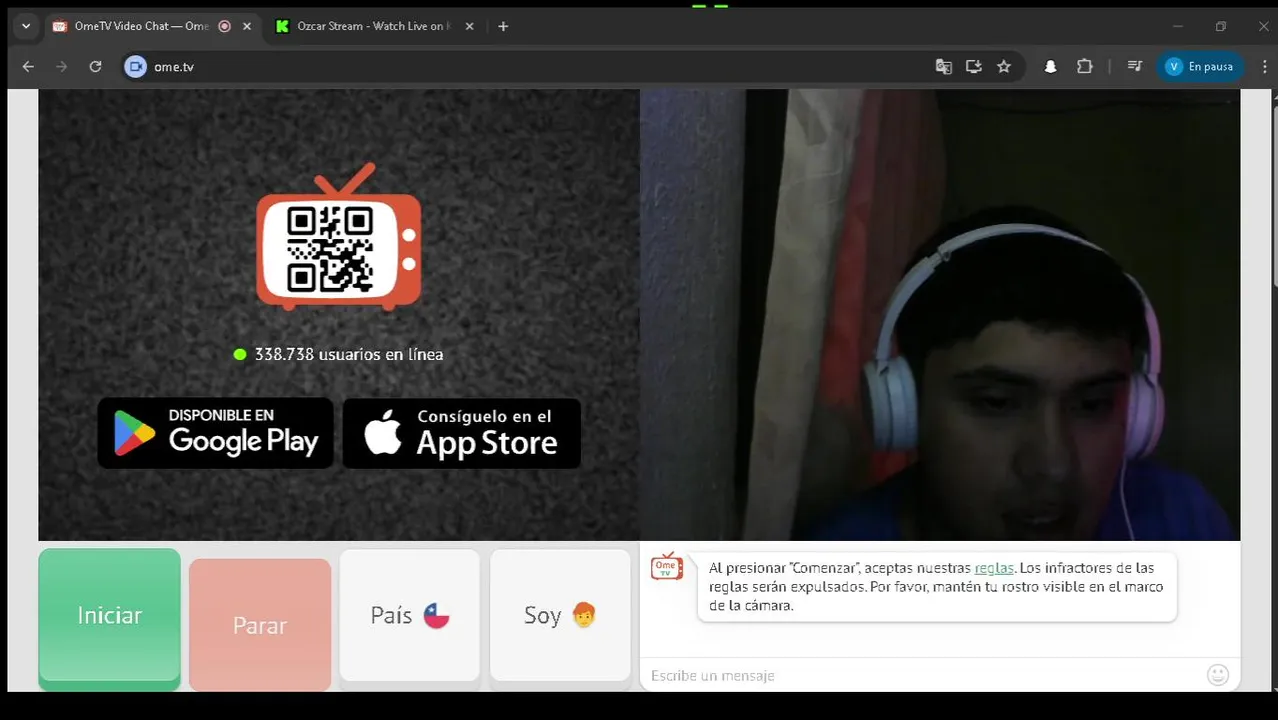Close the OmeTV Video Chat tab

click(x=247, y=26)
